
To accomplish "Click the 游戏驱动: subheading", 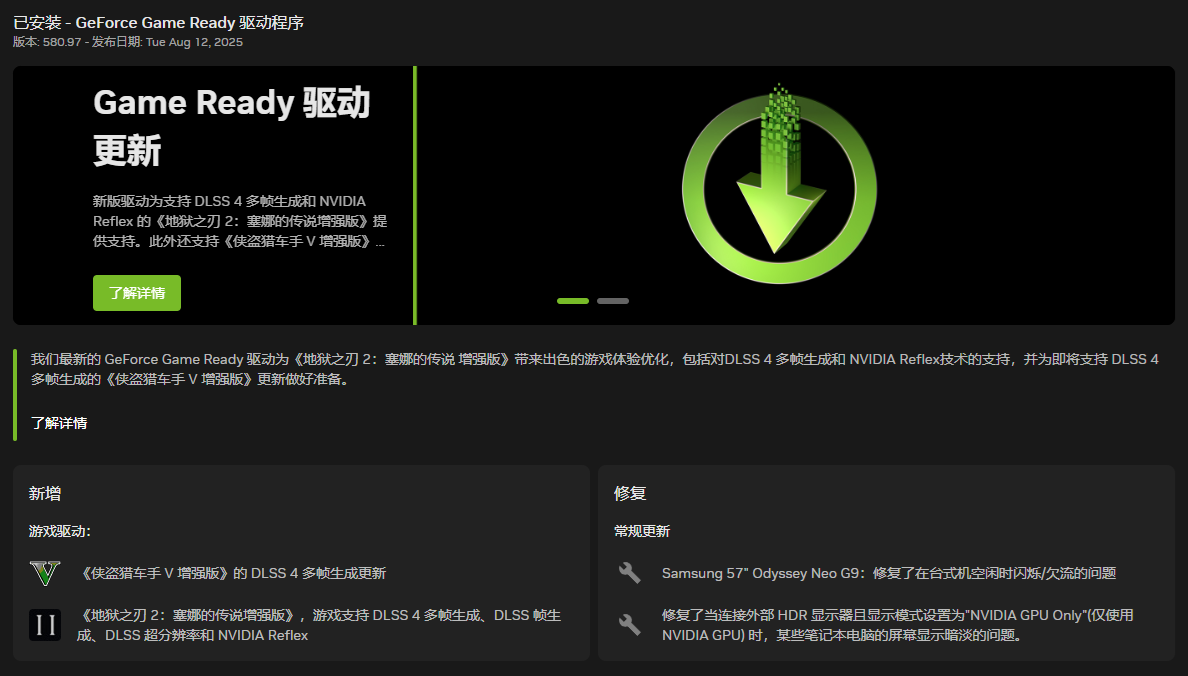I will tap(60, 531).
